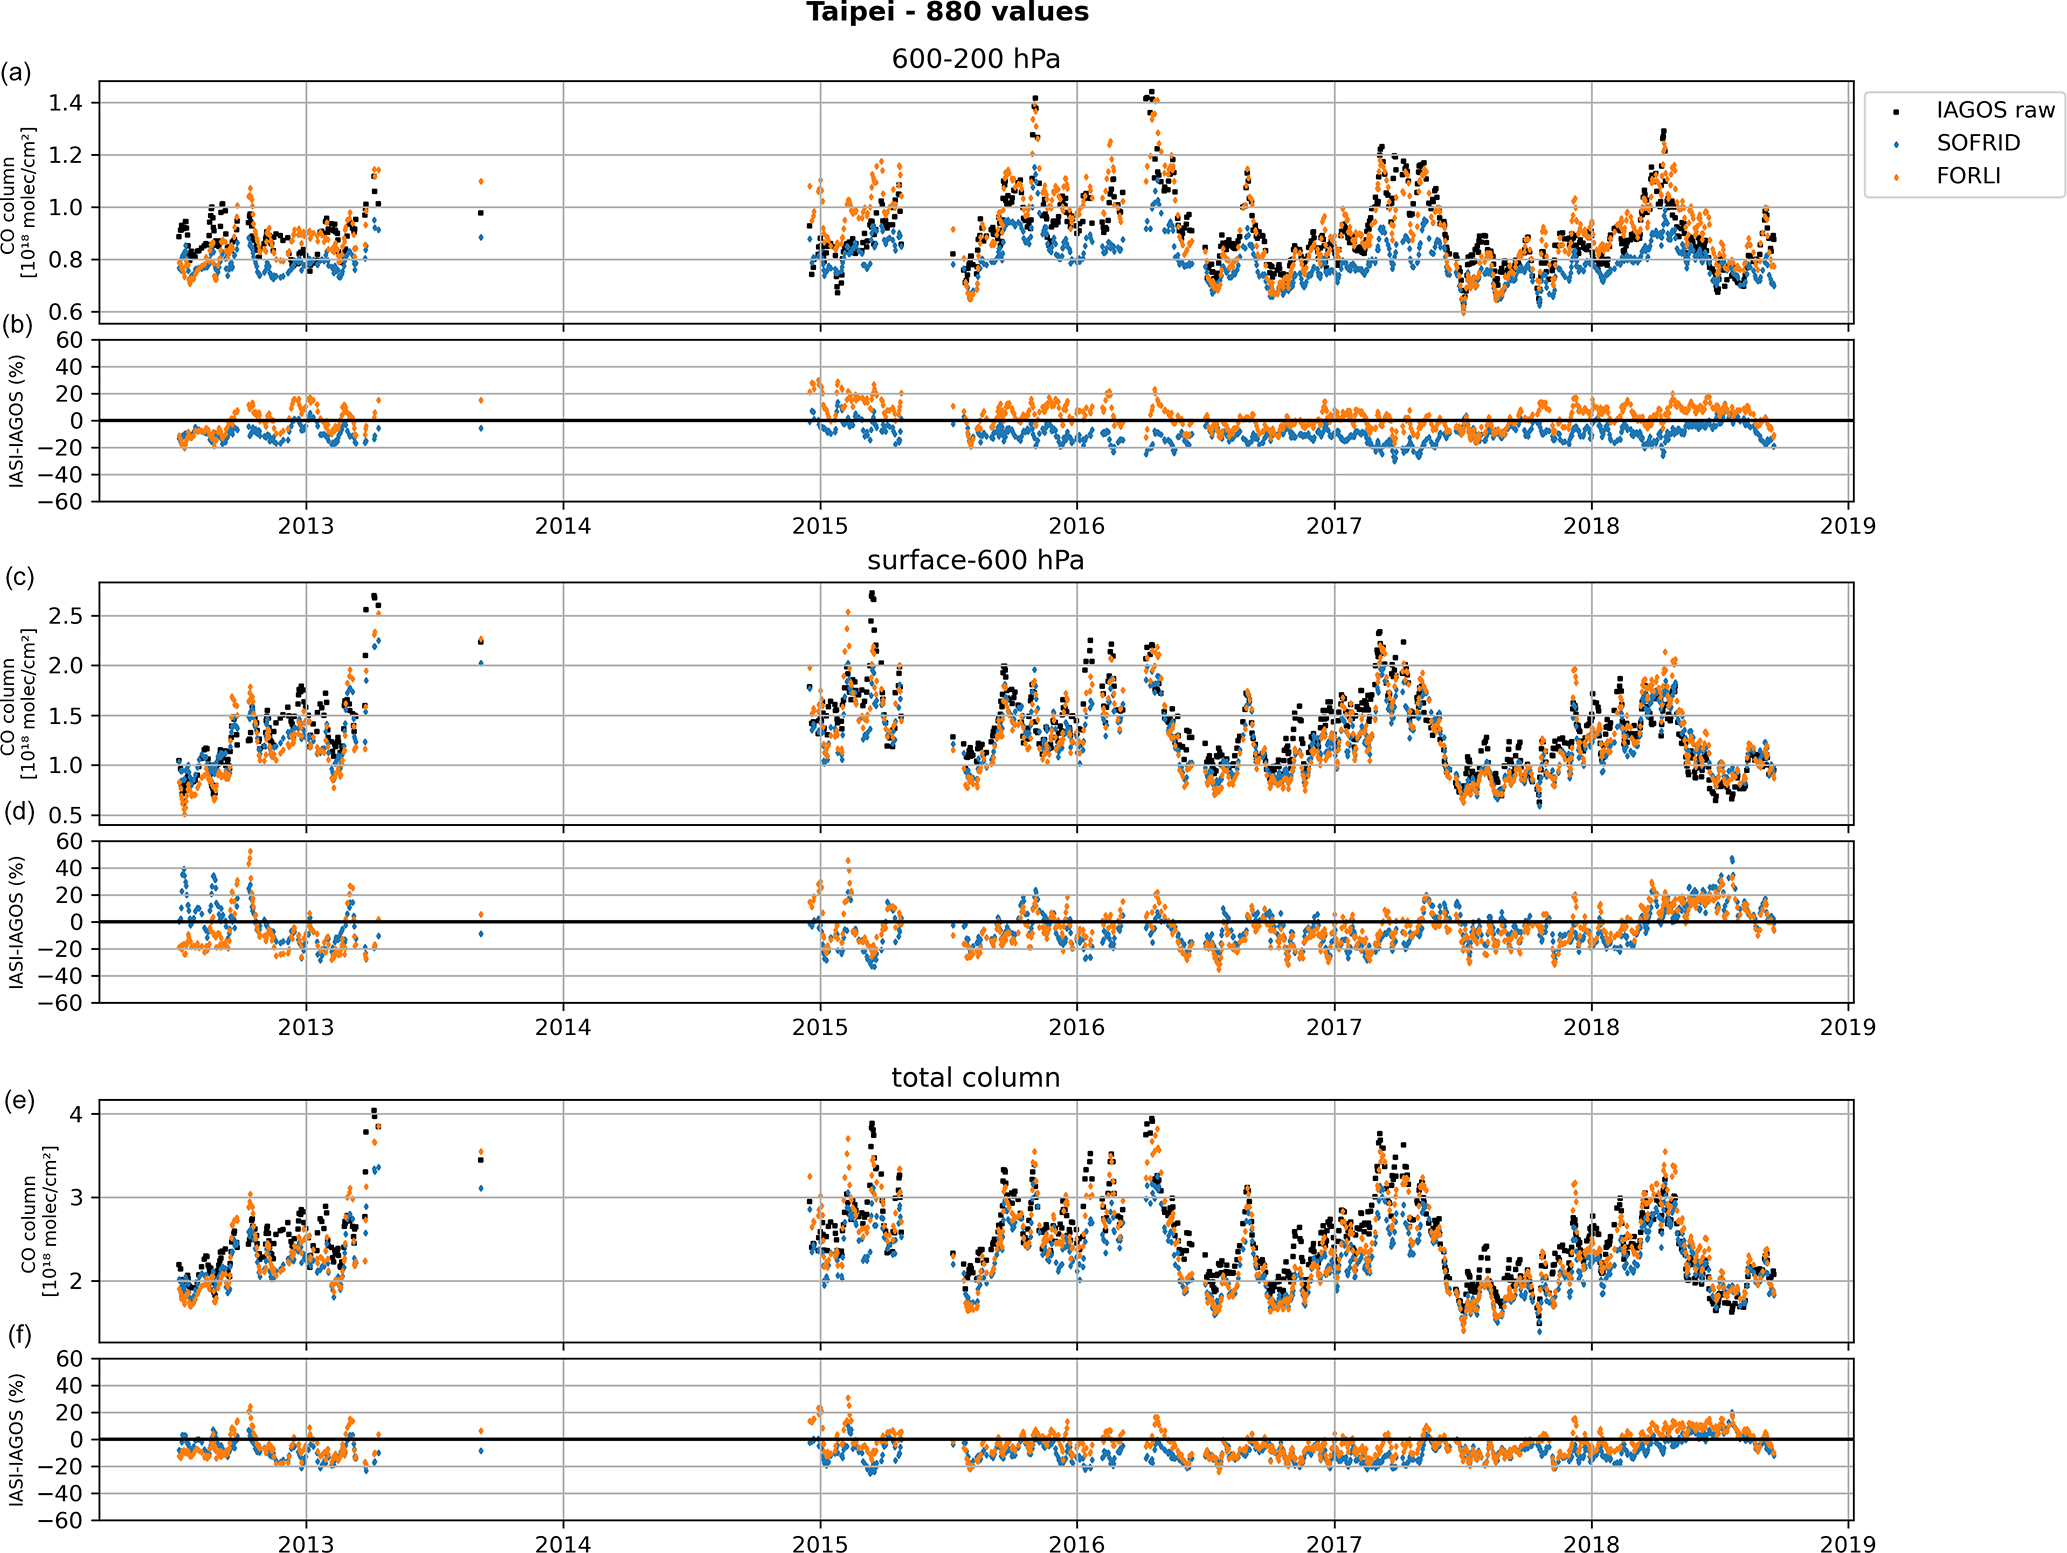Click the 'total column' panel title

[975, 1078]
